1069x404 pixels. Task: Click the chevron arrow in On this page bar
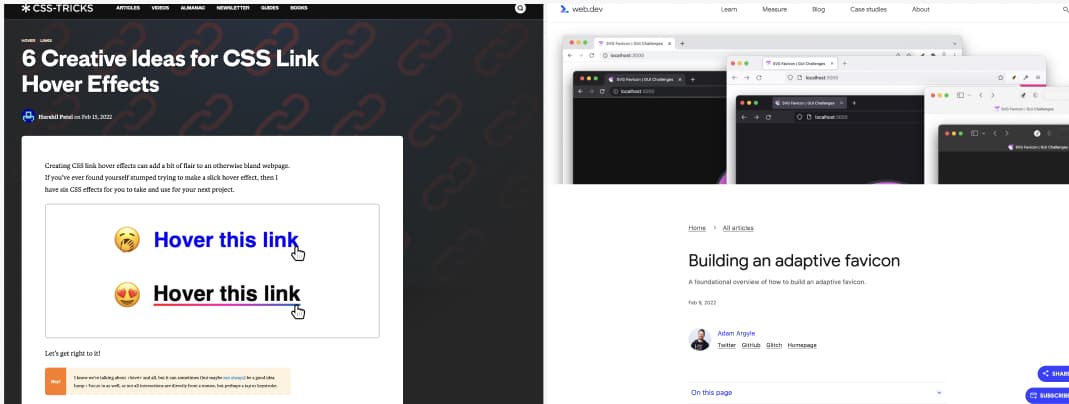(938, 393)
